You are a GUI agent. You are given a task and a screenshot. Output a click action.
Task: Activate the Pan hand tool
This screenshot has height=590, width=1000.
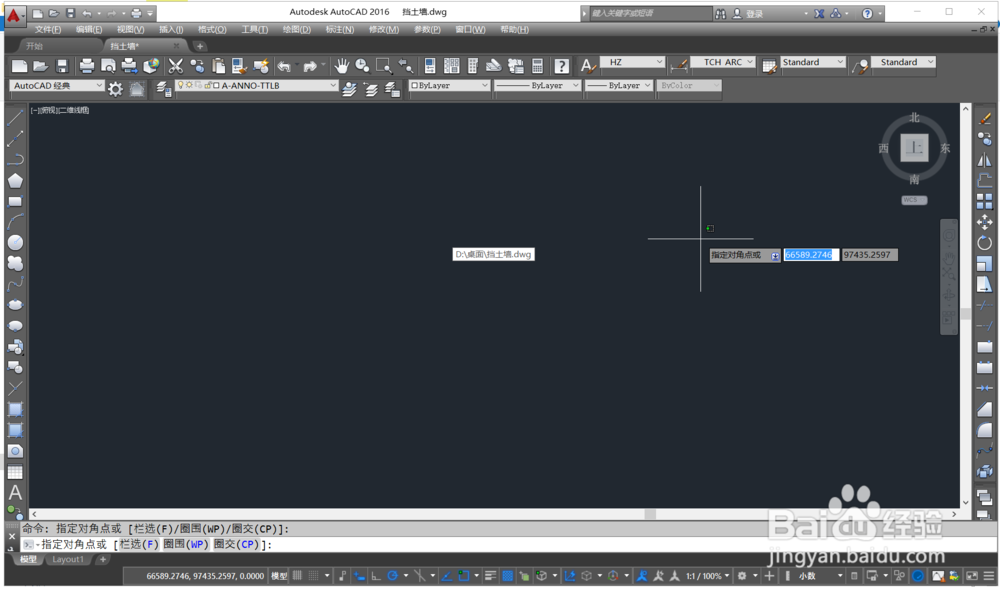click(342, 66)
